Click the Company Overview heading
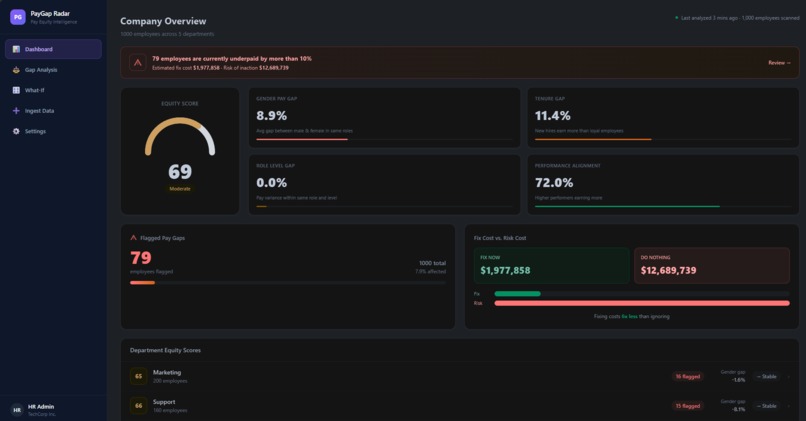806x421 pixels. point(163,21)
